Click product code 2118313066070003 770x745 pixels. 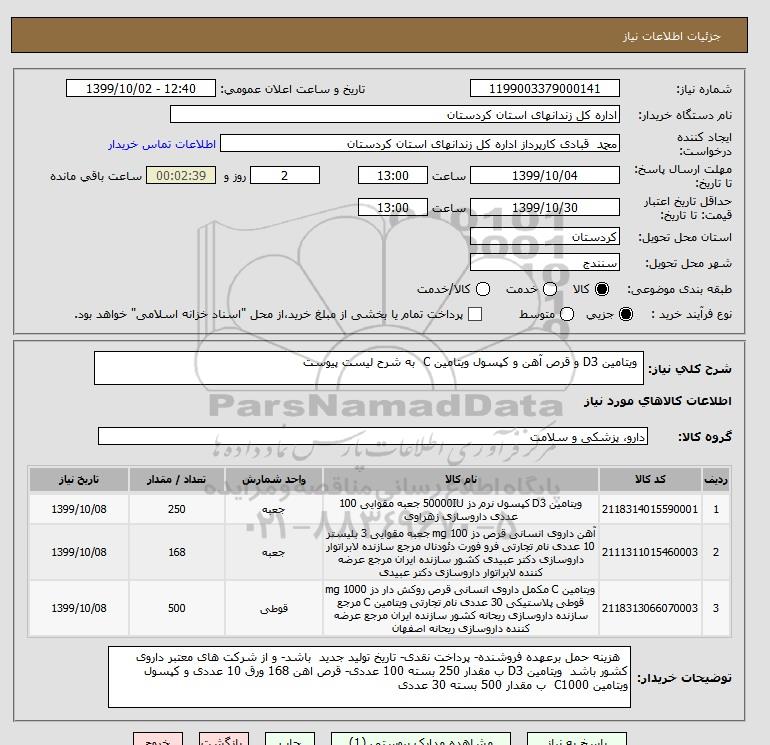(x=650, y=608)
